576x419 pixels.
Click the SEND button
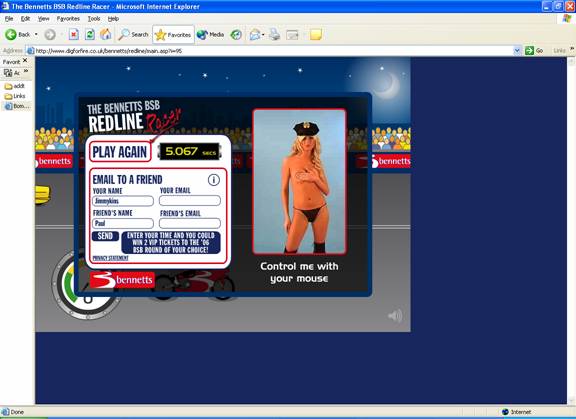tap(105, 236)
